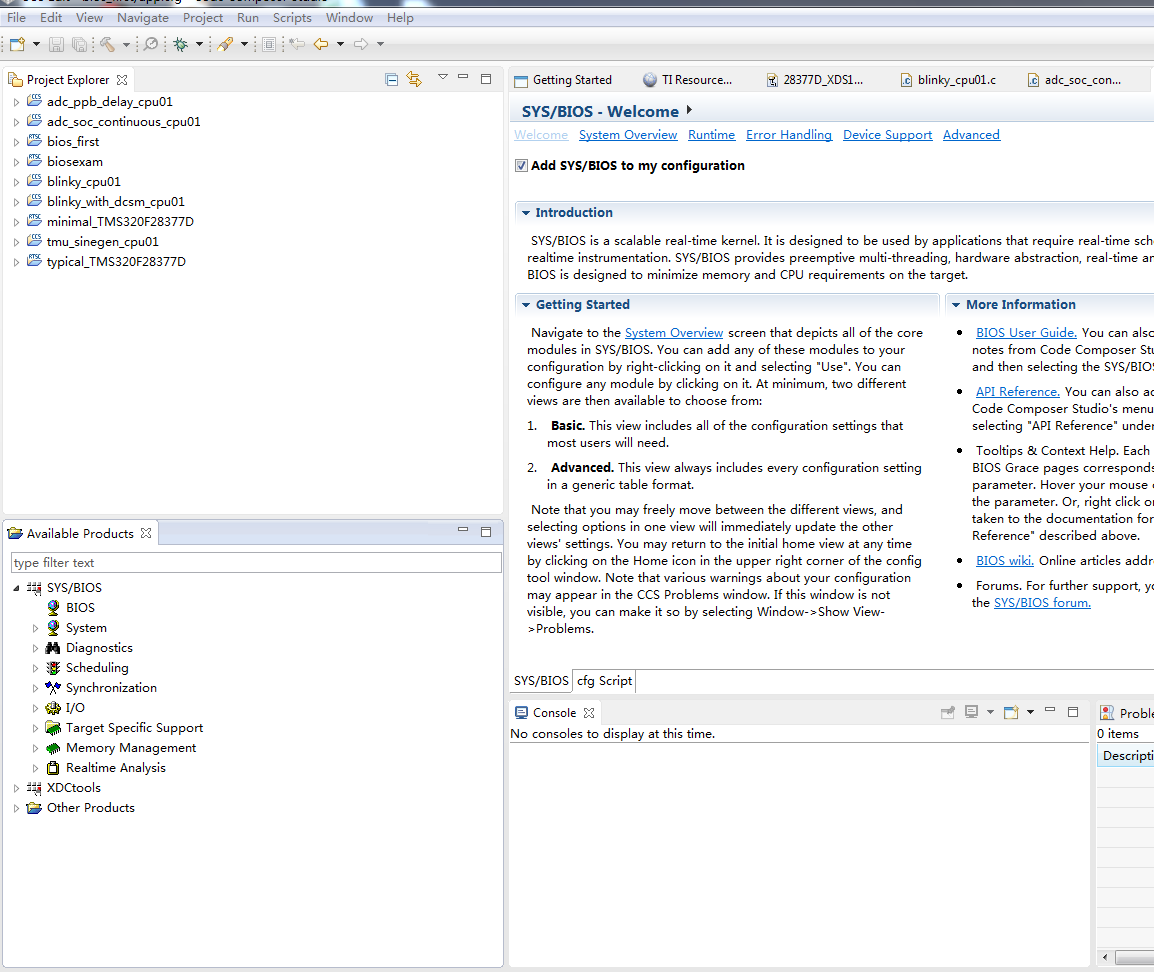Screen dimensions: 1154x972
Task: Click the Pin Console icon
Action: (948, 712)
